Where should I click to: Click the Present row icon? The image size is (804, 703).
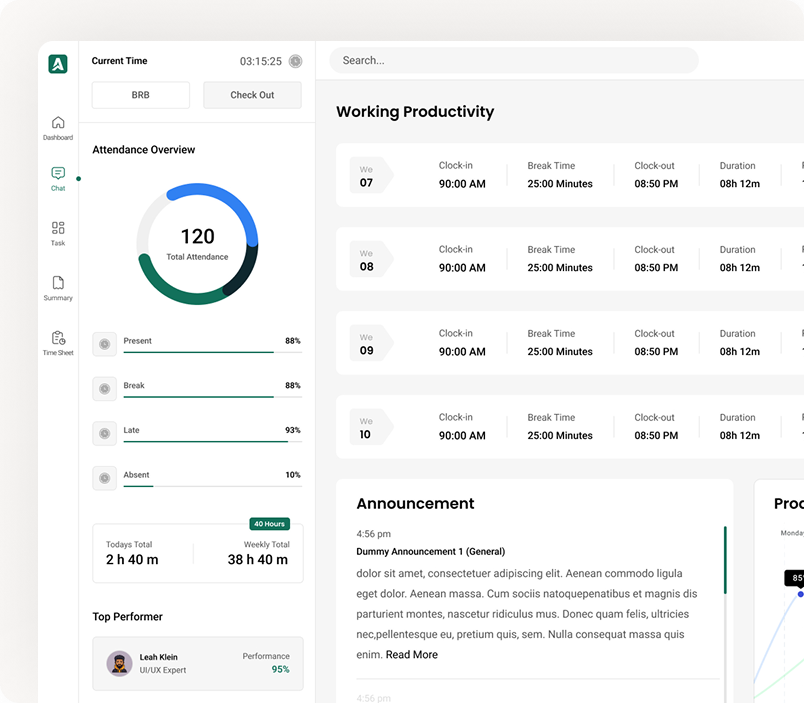[x=105, y=344]
